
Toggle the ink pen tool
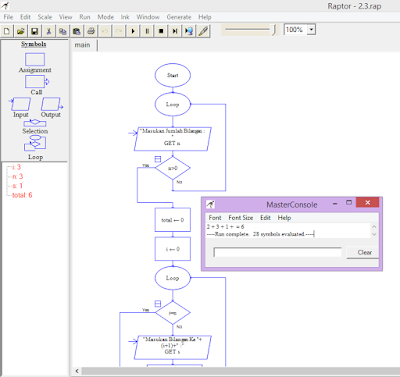point(203,31)
